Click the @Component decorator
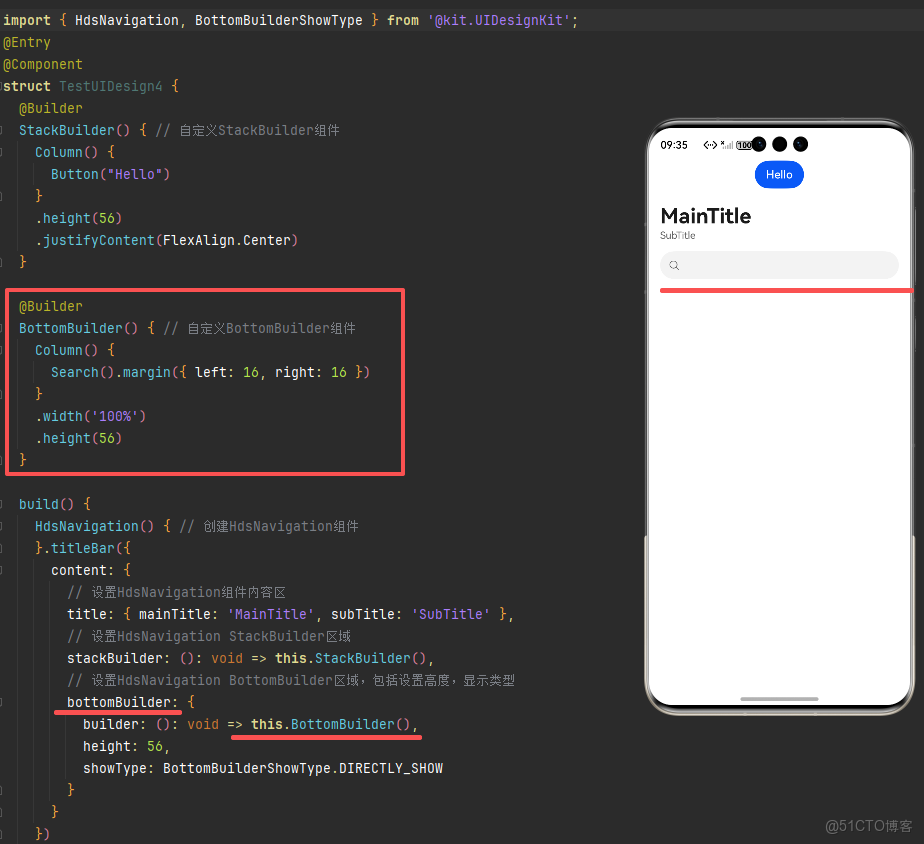The width and height of the screenshot is (924, 844). [43, 64]
